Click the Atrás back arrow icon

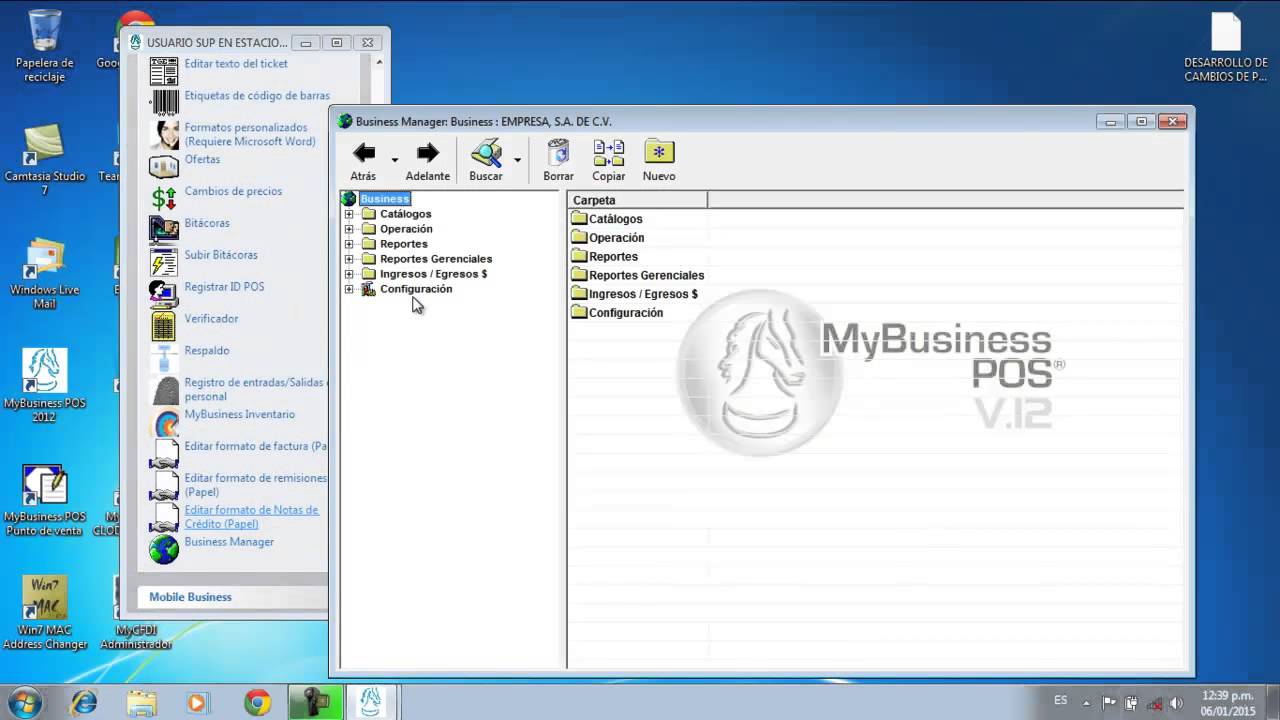tap(364, 153)
